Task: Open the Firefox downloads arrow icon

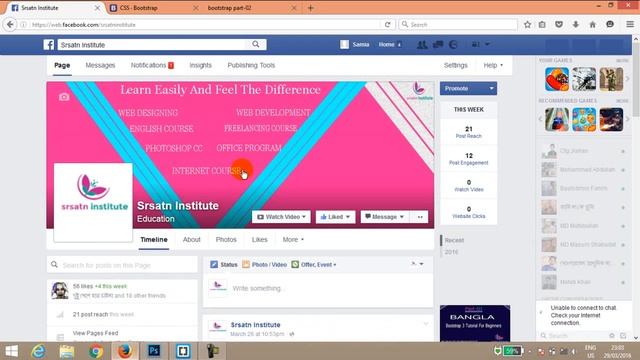Action: point(576,24)
